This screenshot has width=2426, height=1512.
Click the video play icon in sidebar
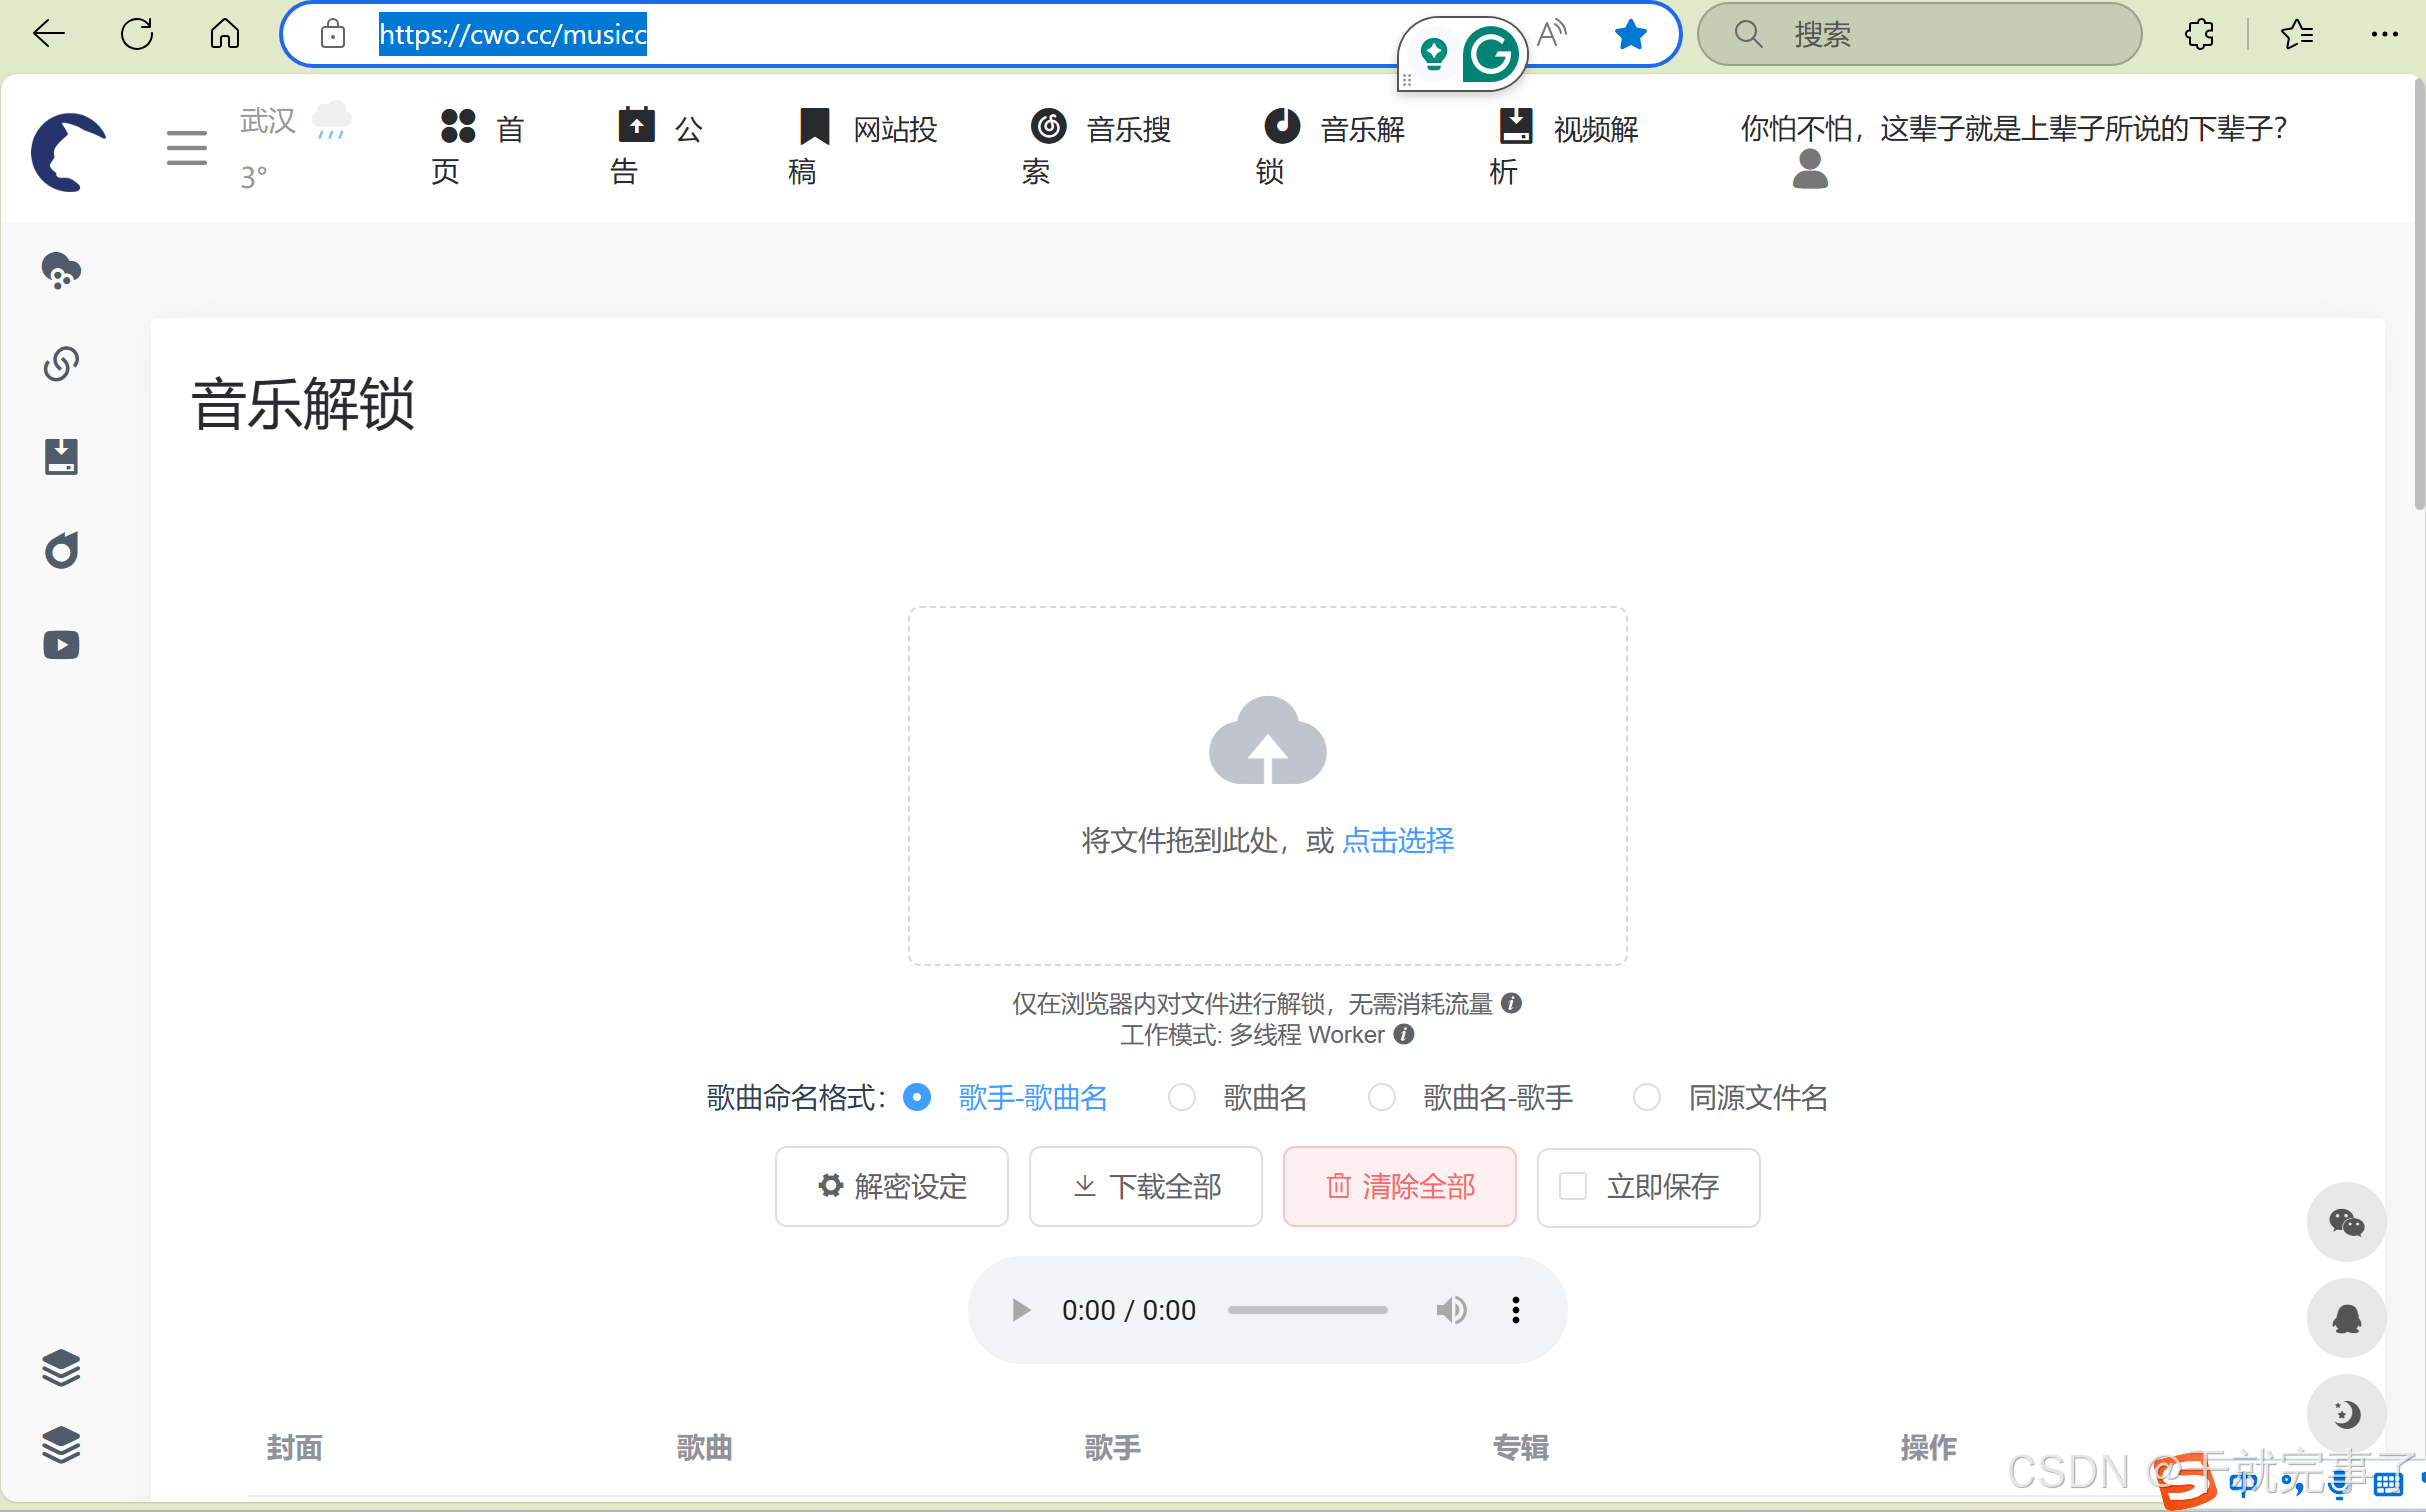(61, 645)
